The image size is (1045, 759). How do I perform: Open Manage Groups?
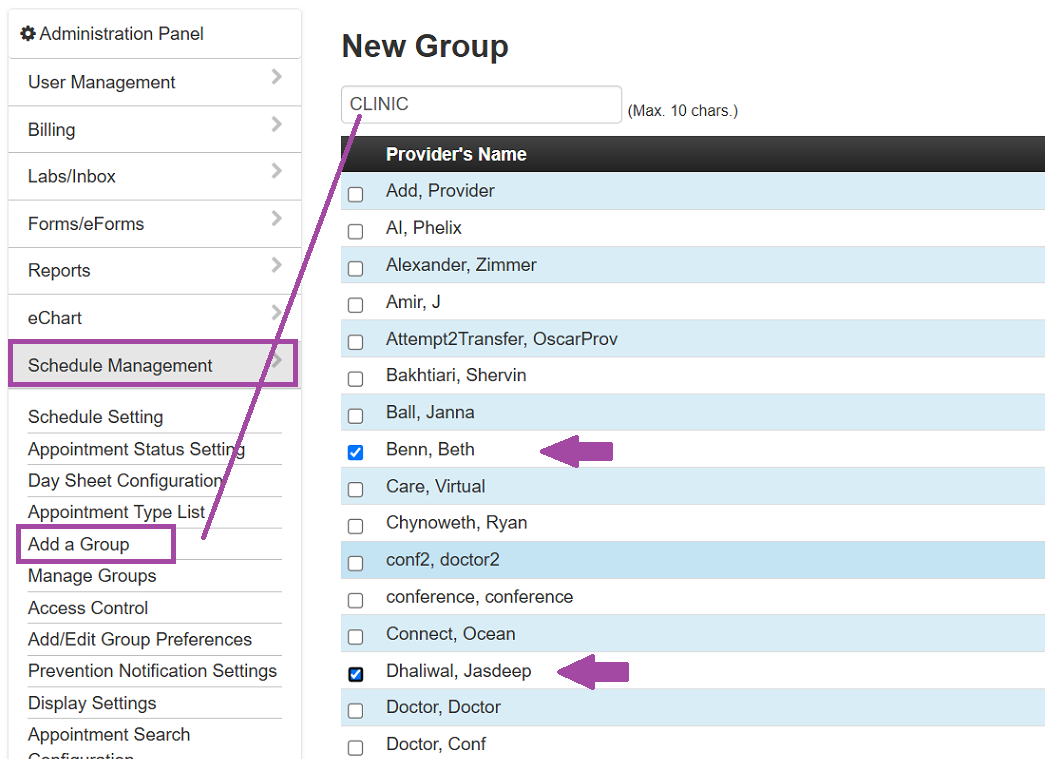coord(92,576)
